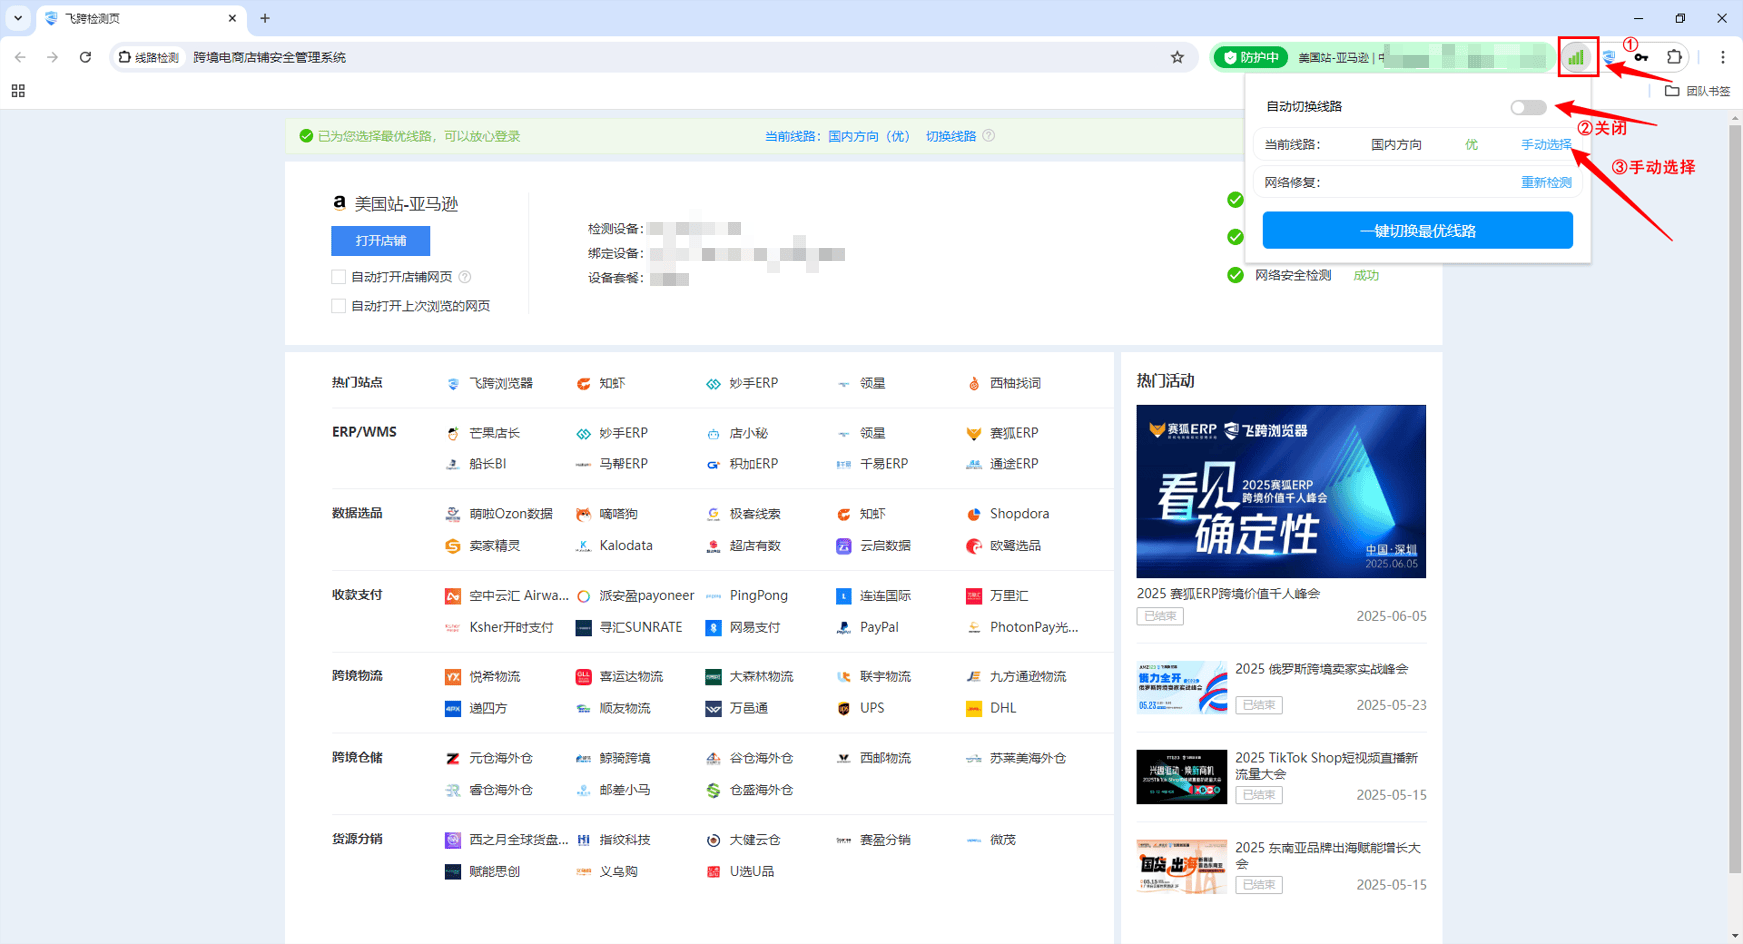
Task: Click the green signal strength line icon
Action: (x=1577, y=57)
